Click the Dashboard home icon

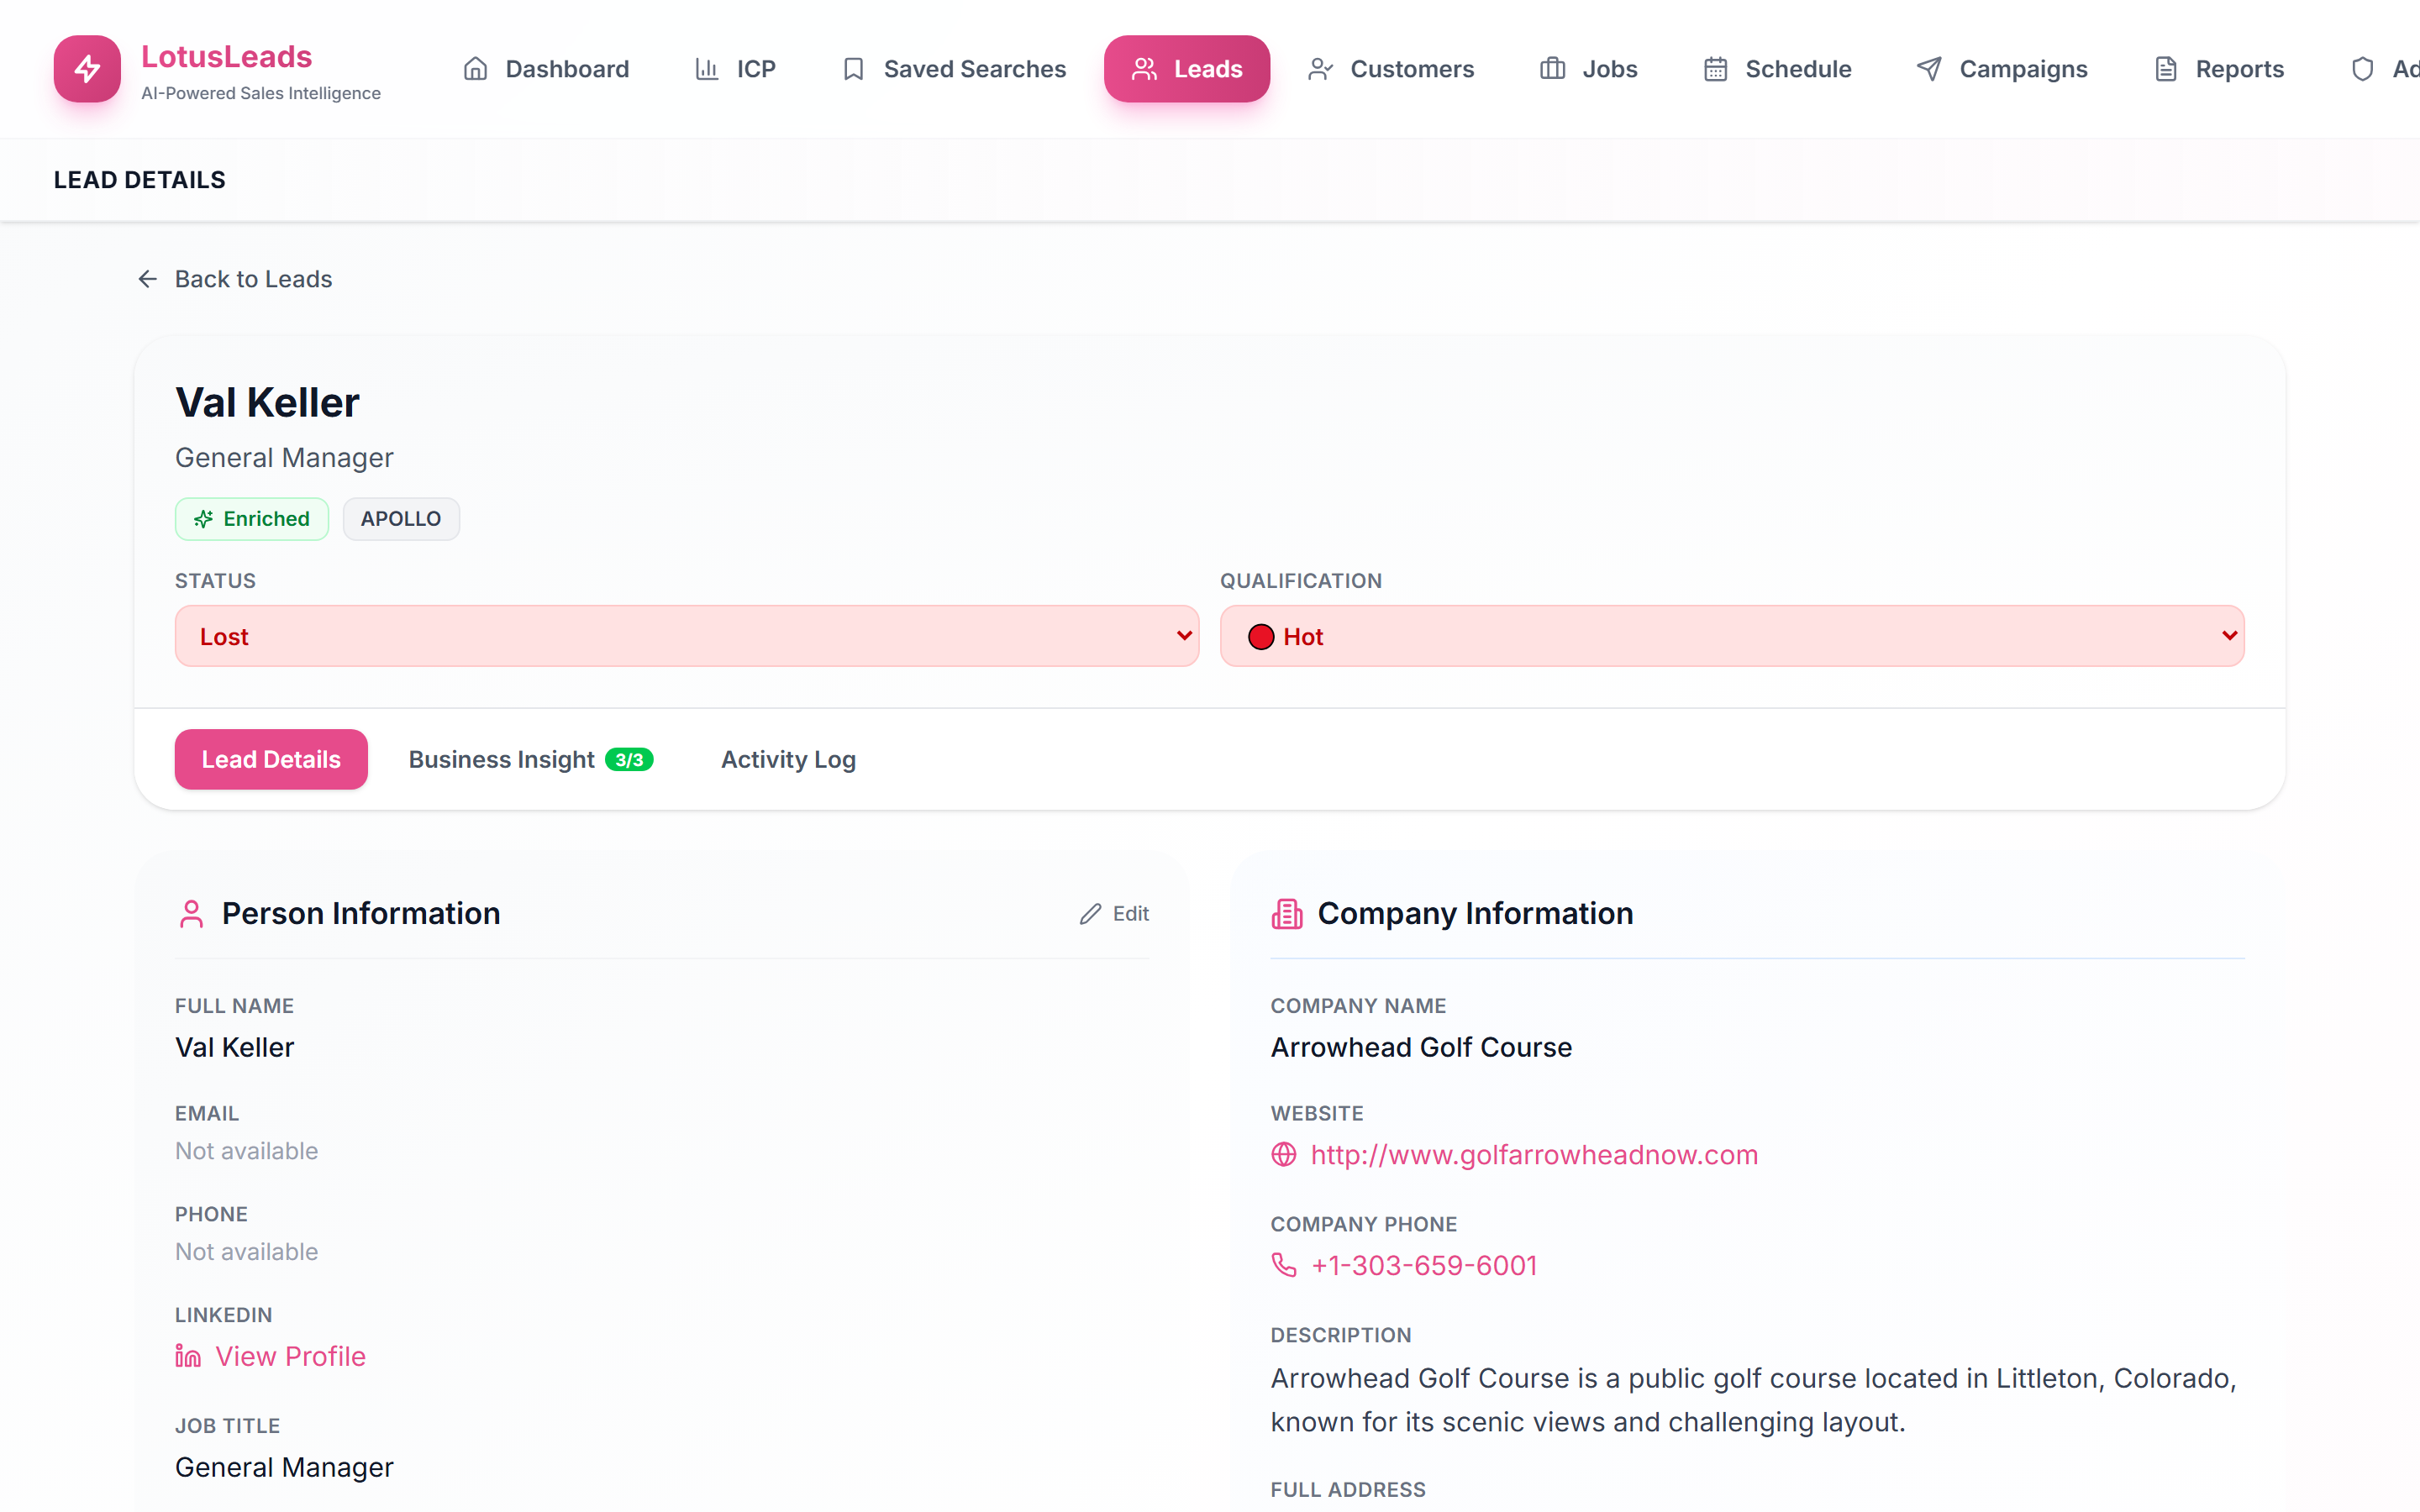coord(476,69)
